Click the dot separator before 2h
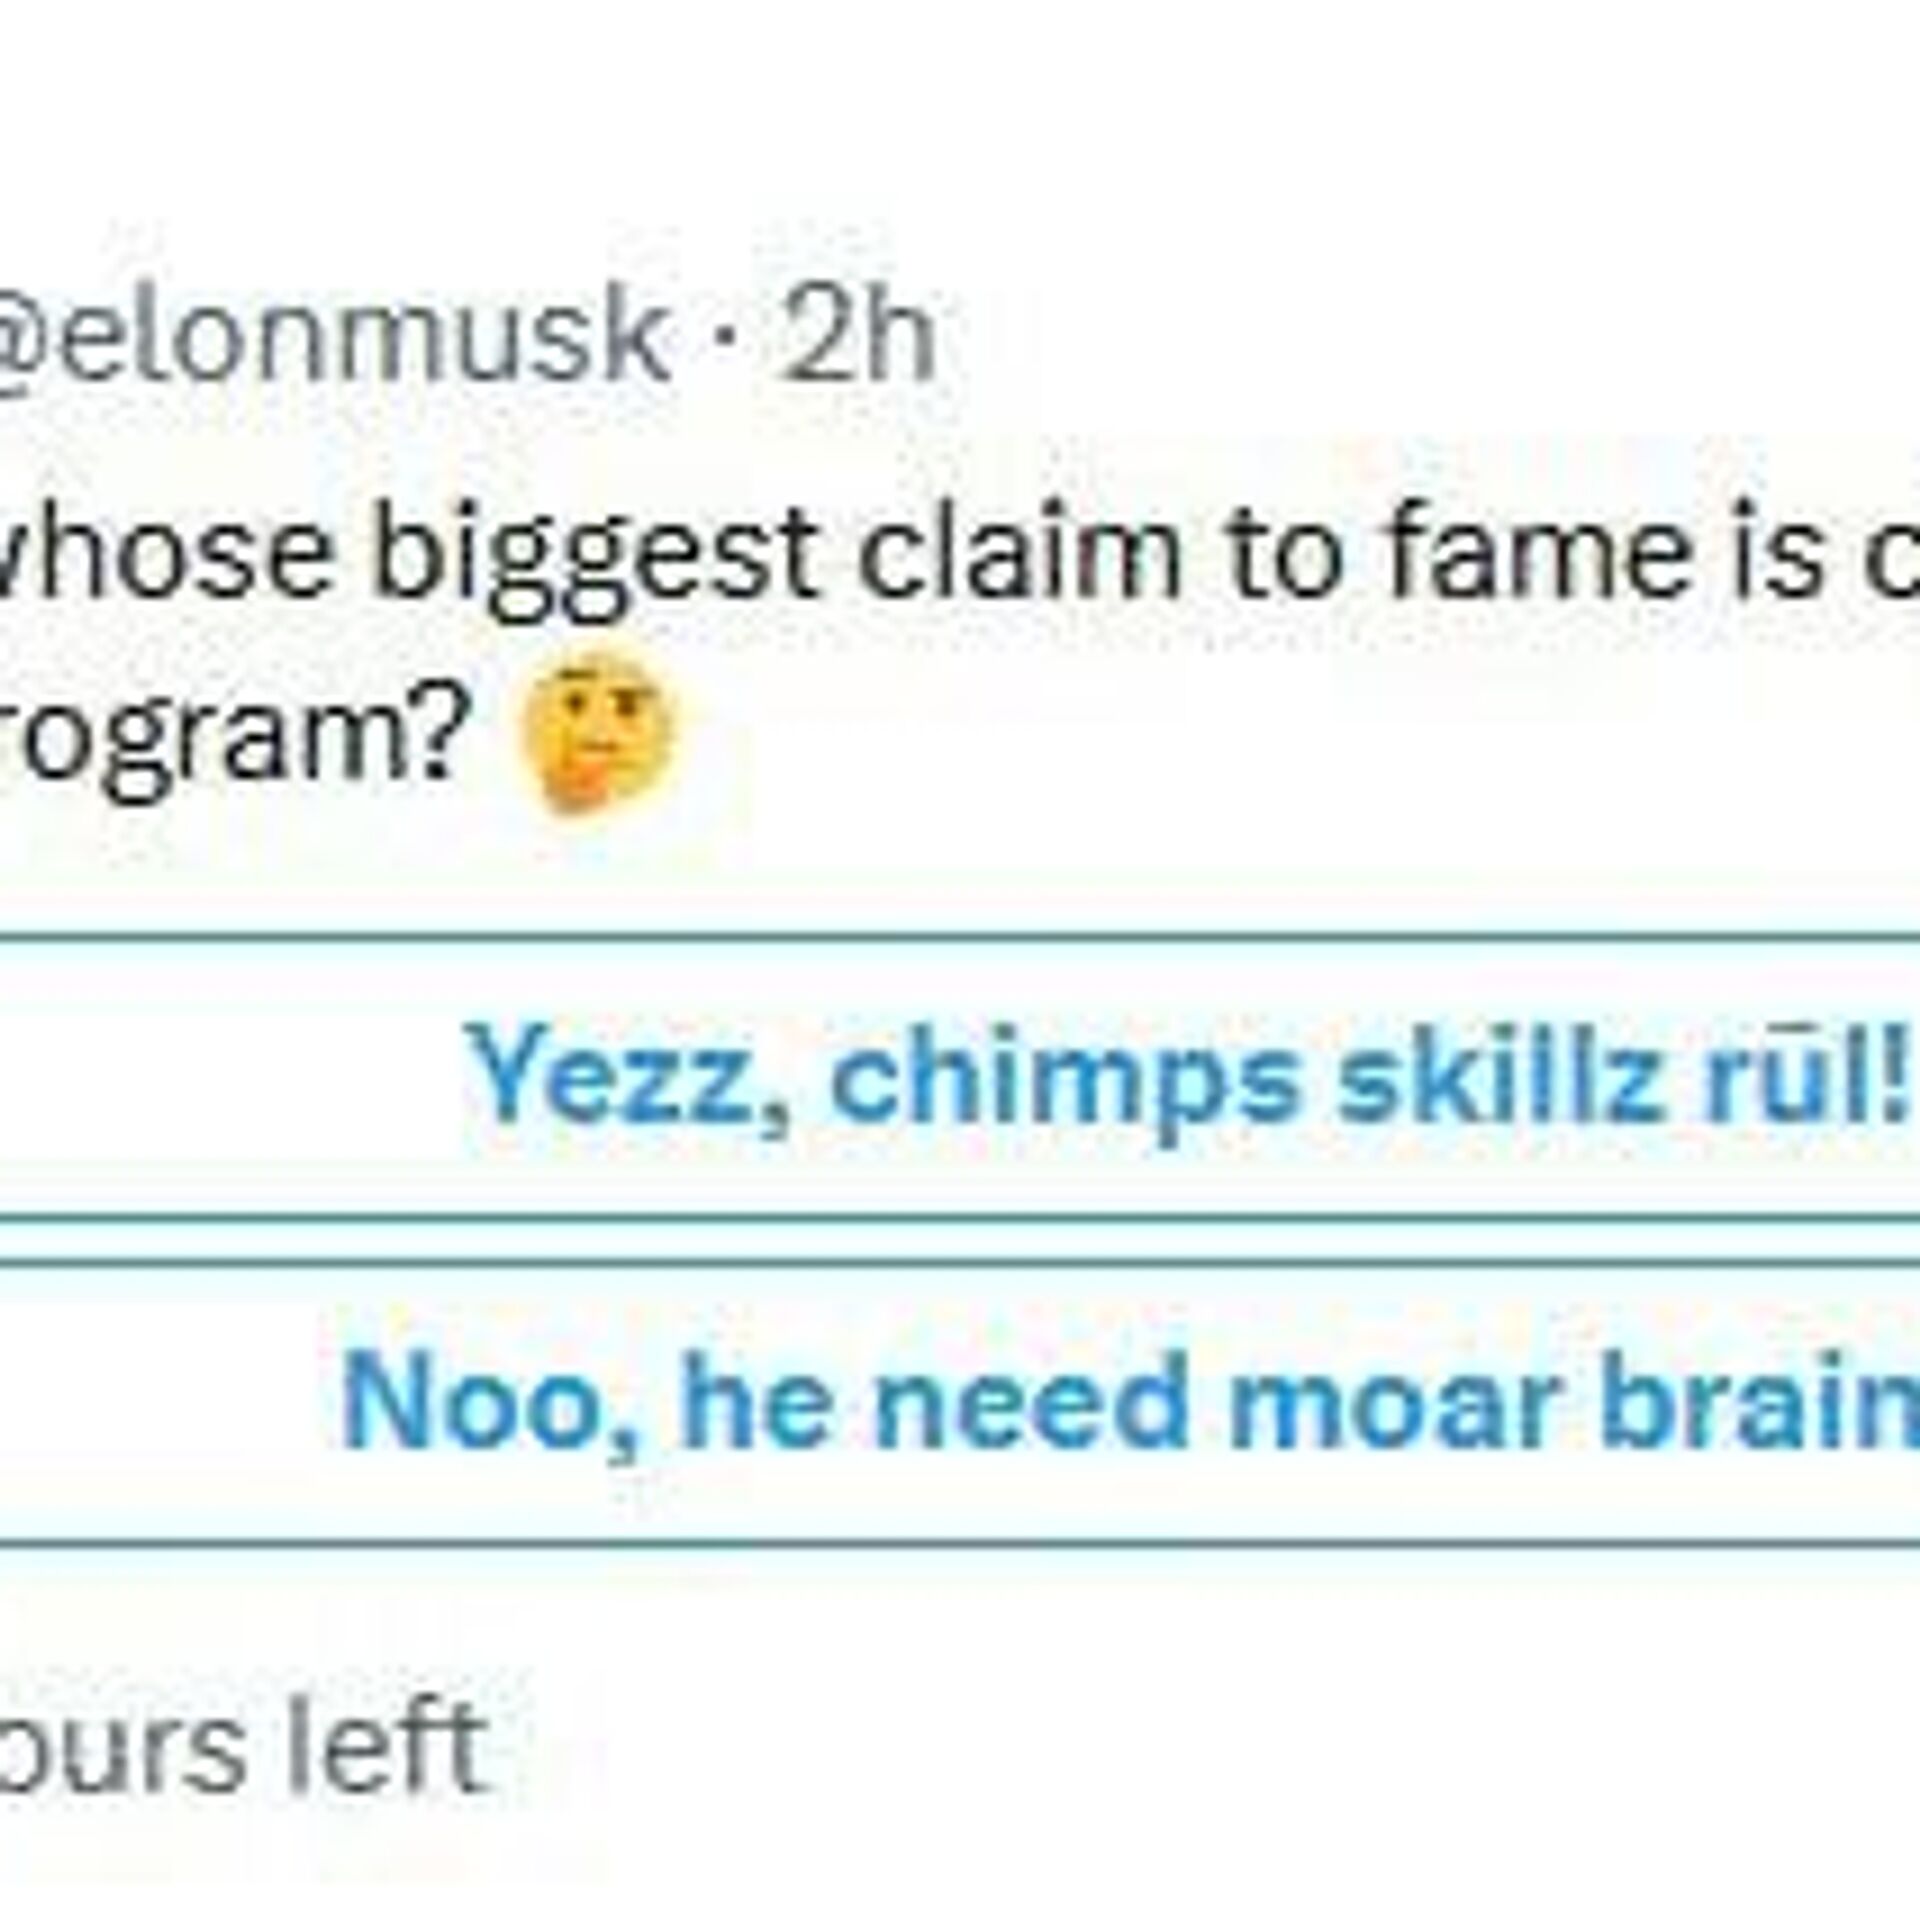1920x1910 pixels. (x=727, y=335)
